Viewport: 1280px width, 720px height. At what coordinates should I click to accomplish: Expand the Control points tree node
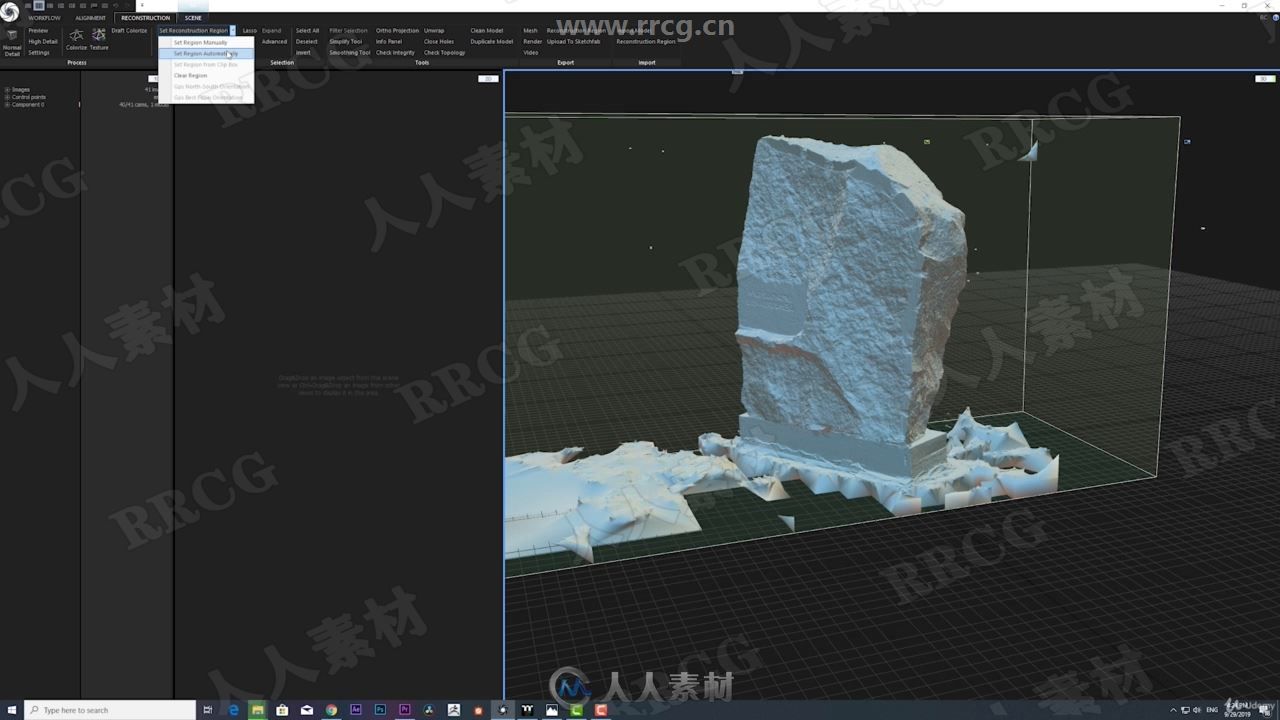coord(7,97)
